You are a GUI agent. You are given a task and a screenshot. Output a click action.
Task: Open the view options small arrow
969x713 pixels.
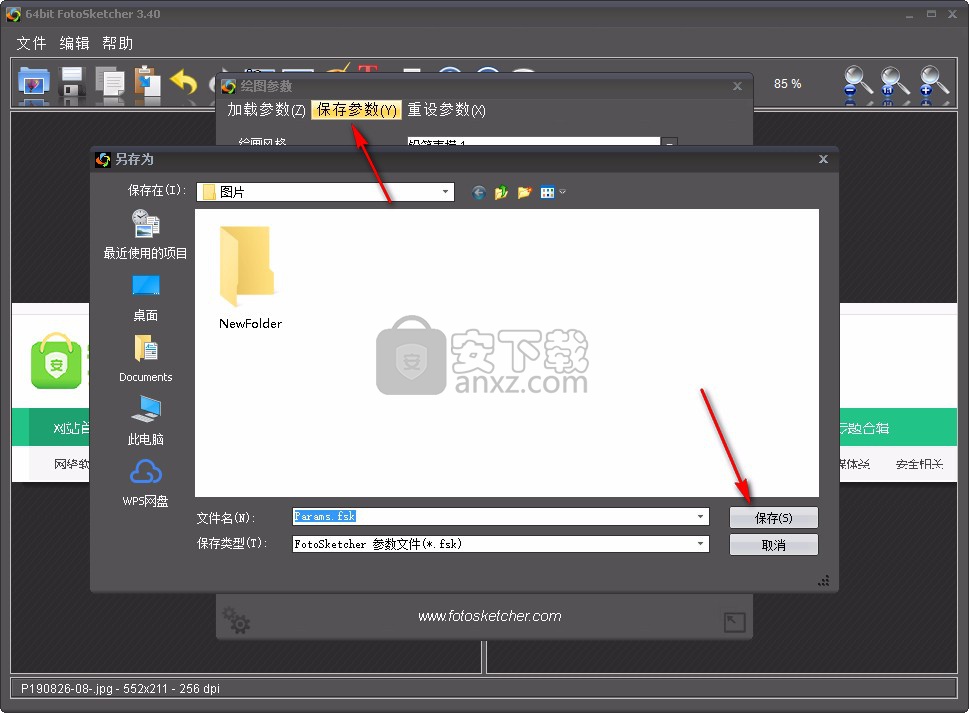pyautogui.click(x=562, y=192)
